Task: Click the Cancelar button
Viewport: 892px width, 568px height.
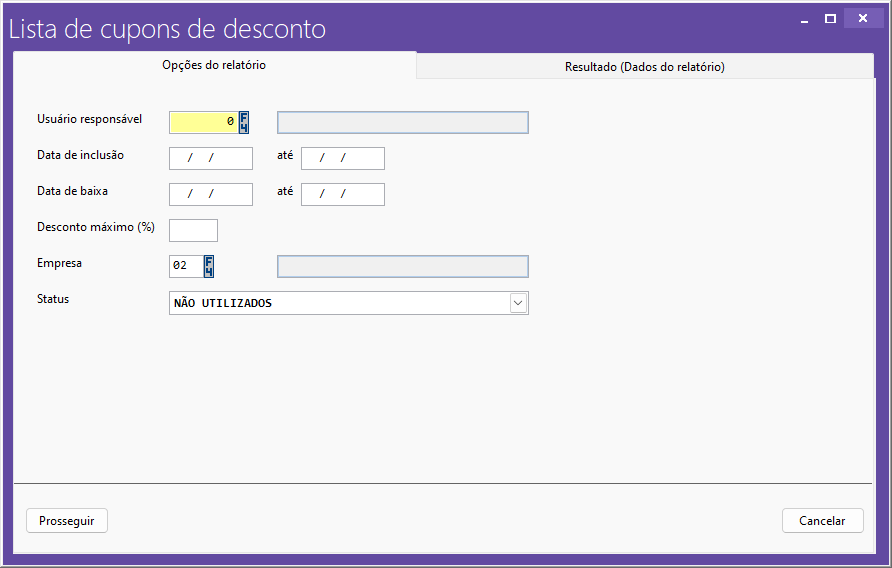Action: [823, 521]
